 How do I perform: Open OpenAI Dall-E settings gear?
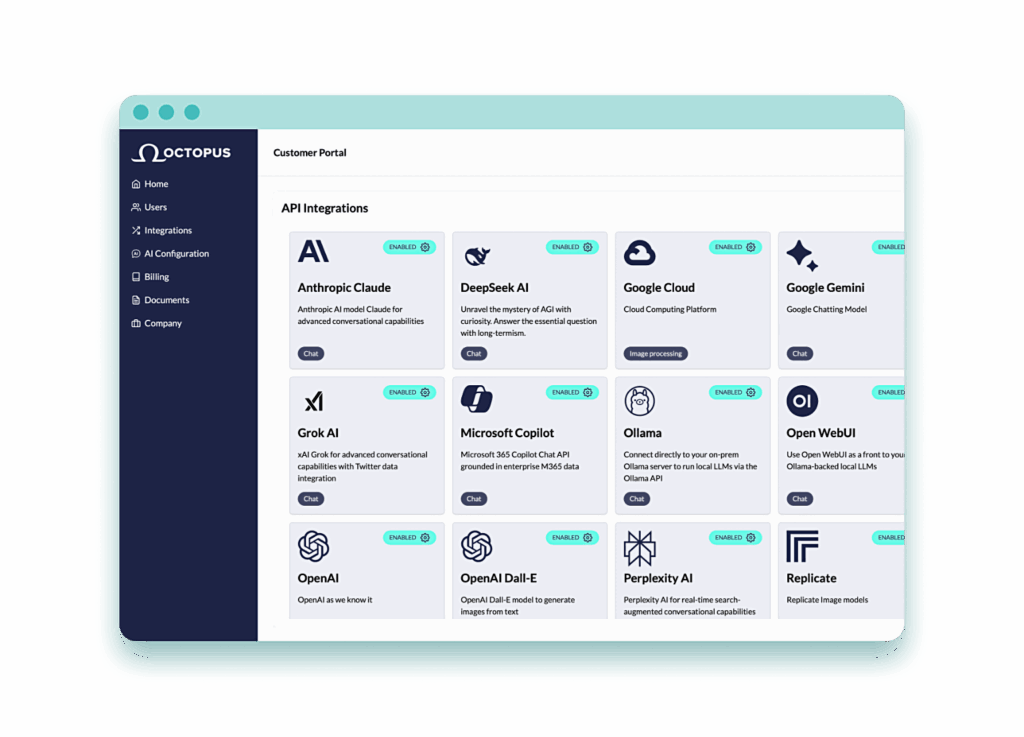[588, 538]
